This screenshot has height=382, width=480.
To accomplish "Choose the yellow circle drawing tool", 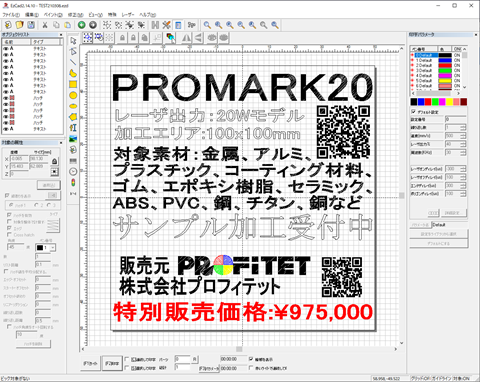I will [x=73, y=95].
